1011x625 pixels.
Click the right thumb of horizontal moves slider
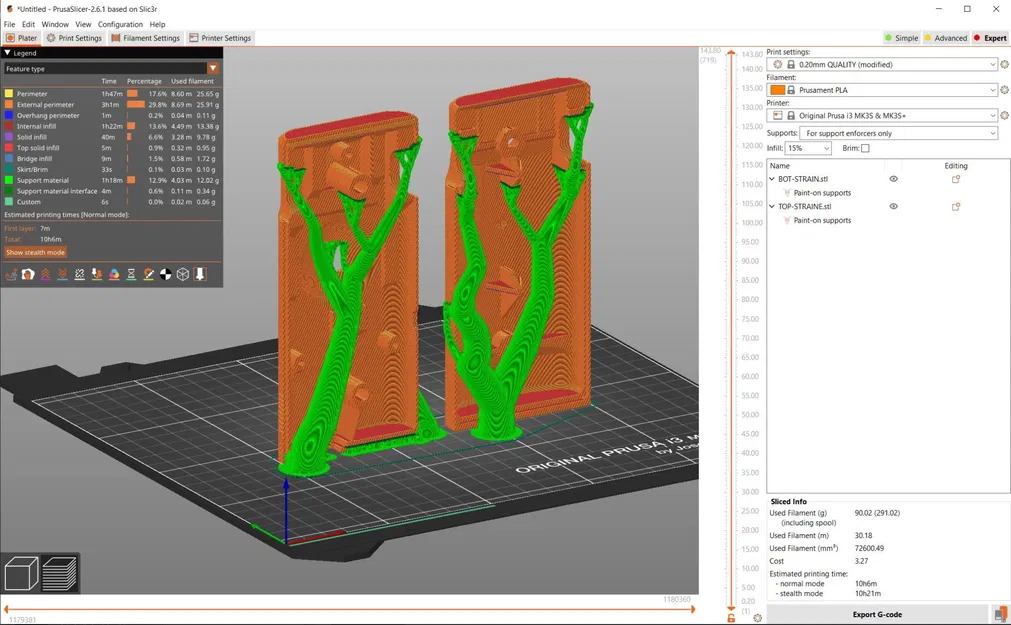(x=692, y=609)
